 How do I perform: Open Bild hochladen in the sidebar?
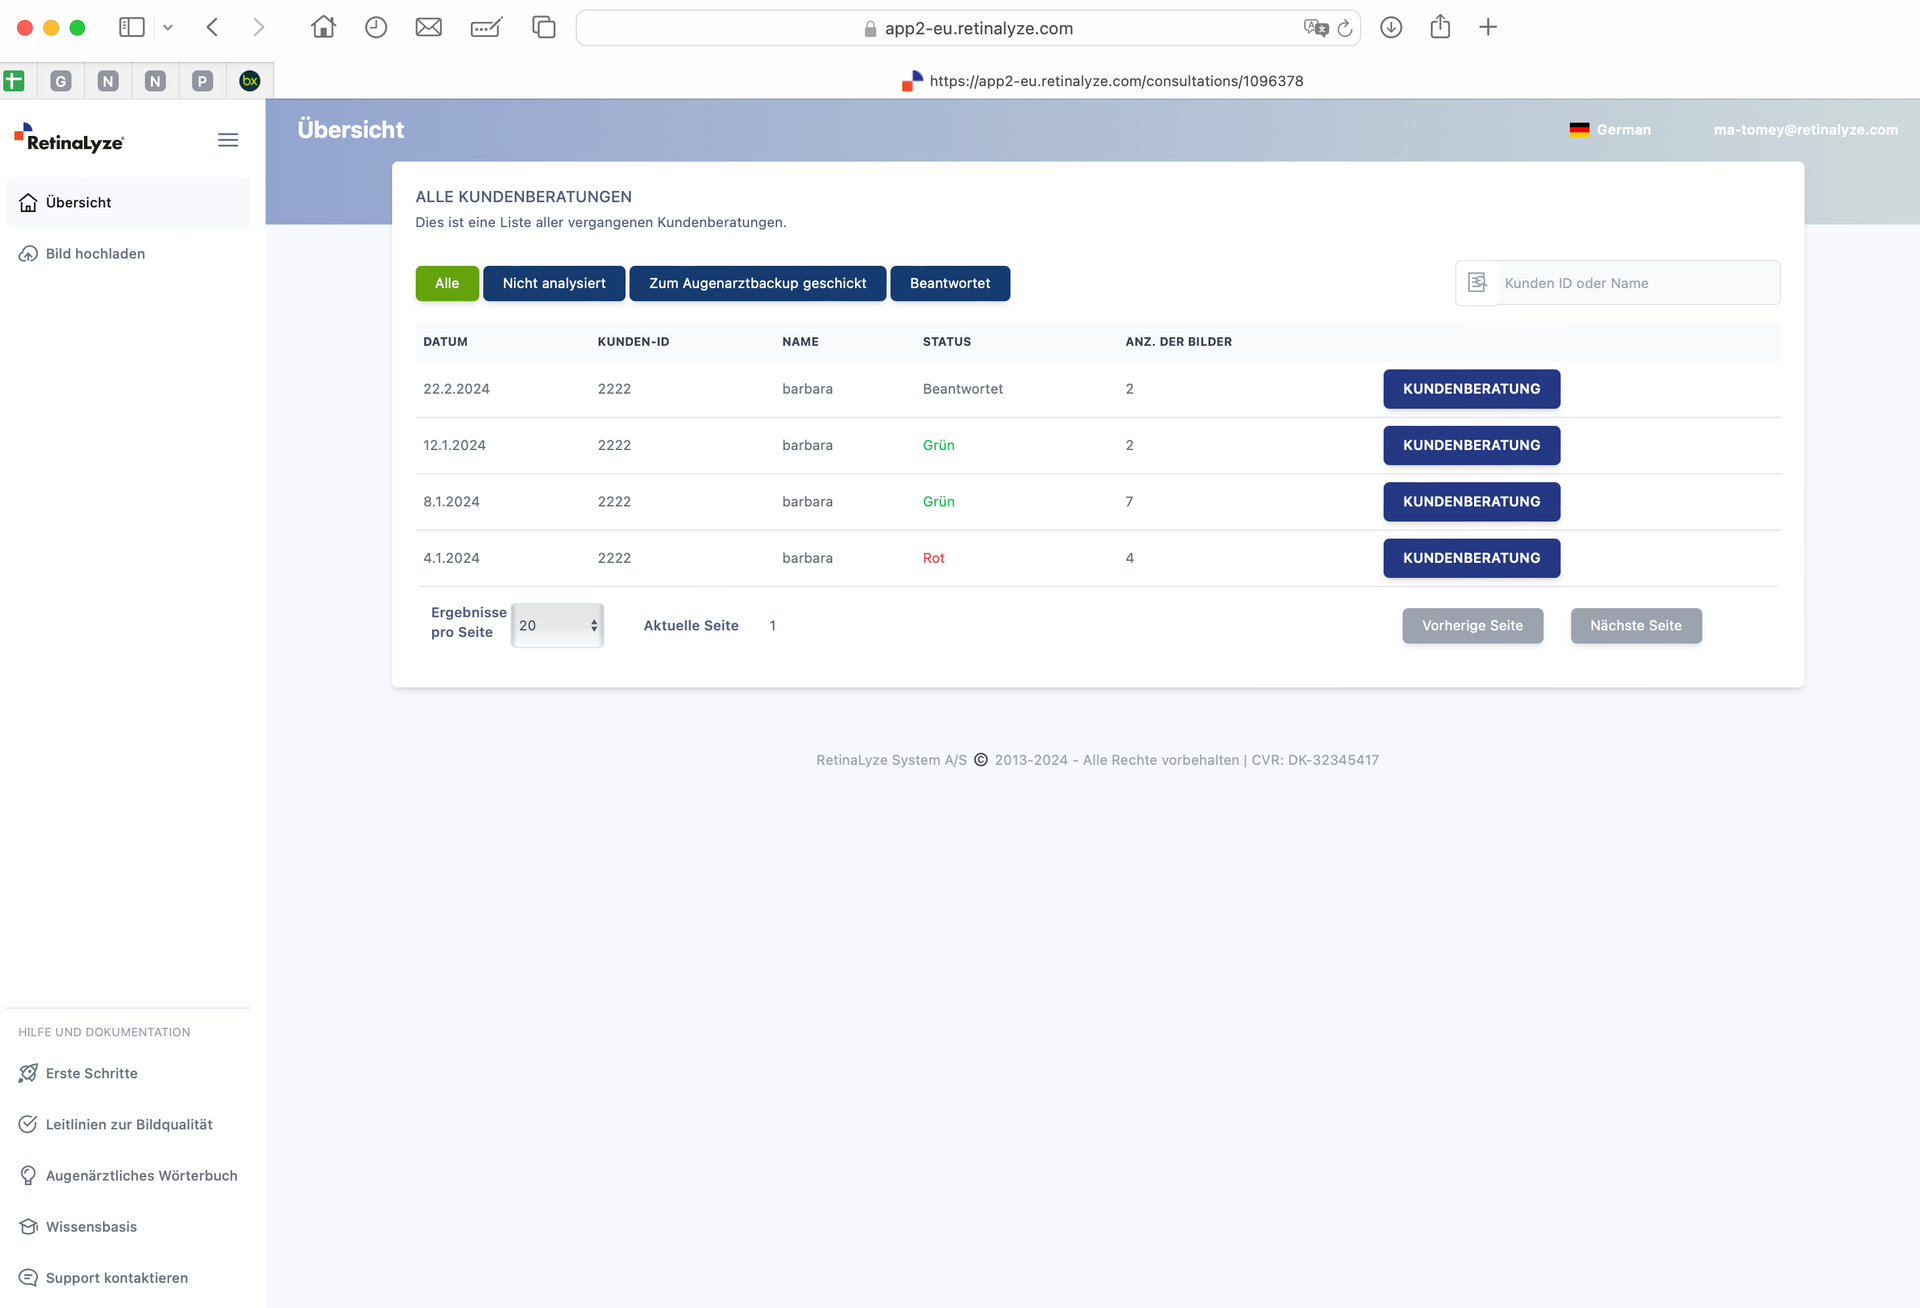pos(128,254)
